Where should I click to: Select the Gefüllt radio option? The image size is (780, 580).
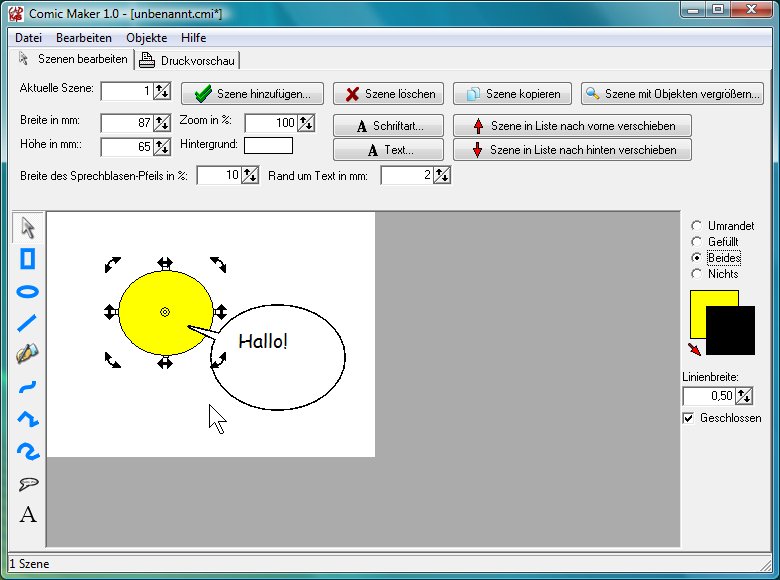pos(697,242)
